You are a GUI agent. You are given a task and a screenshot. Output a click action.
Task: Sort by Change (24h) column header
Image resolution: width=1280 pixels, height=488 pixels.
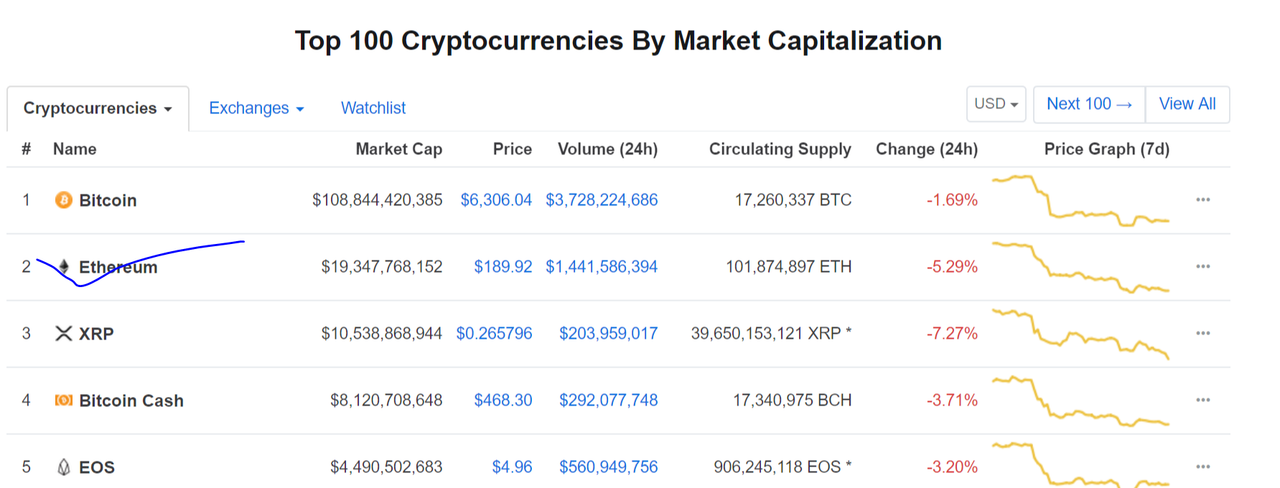click(927, 149)
